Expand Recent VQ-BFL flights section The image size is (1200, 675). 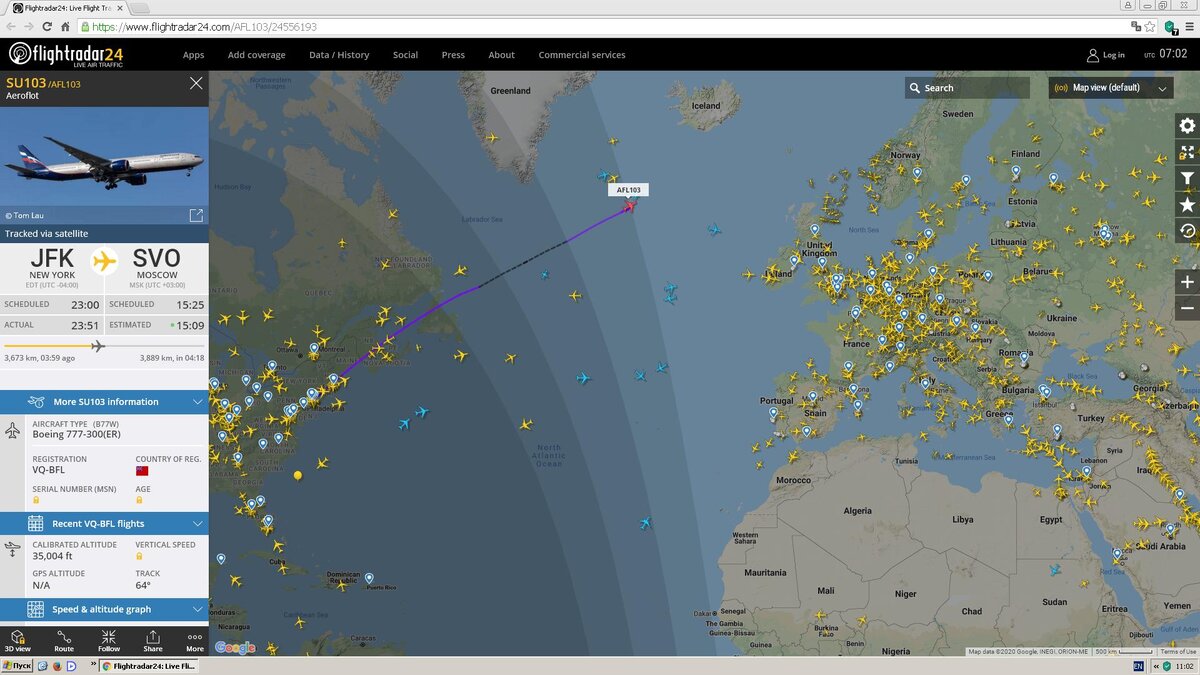pyautogui.click(x=104, y=523)
